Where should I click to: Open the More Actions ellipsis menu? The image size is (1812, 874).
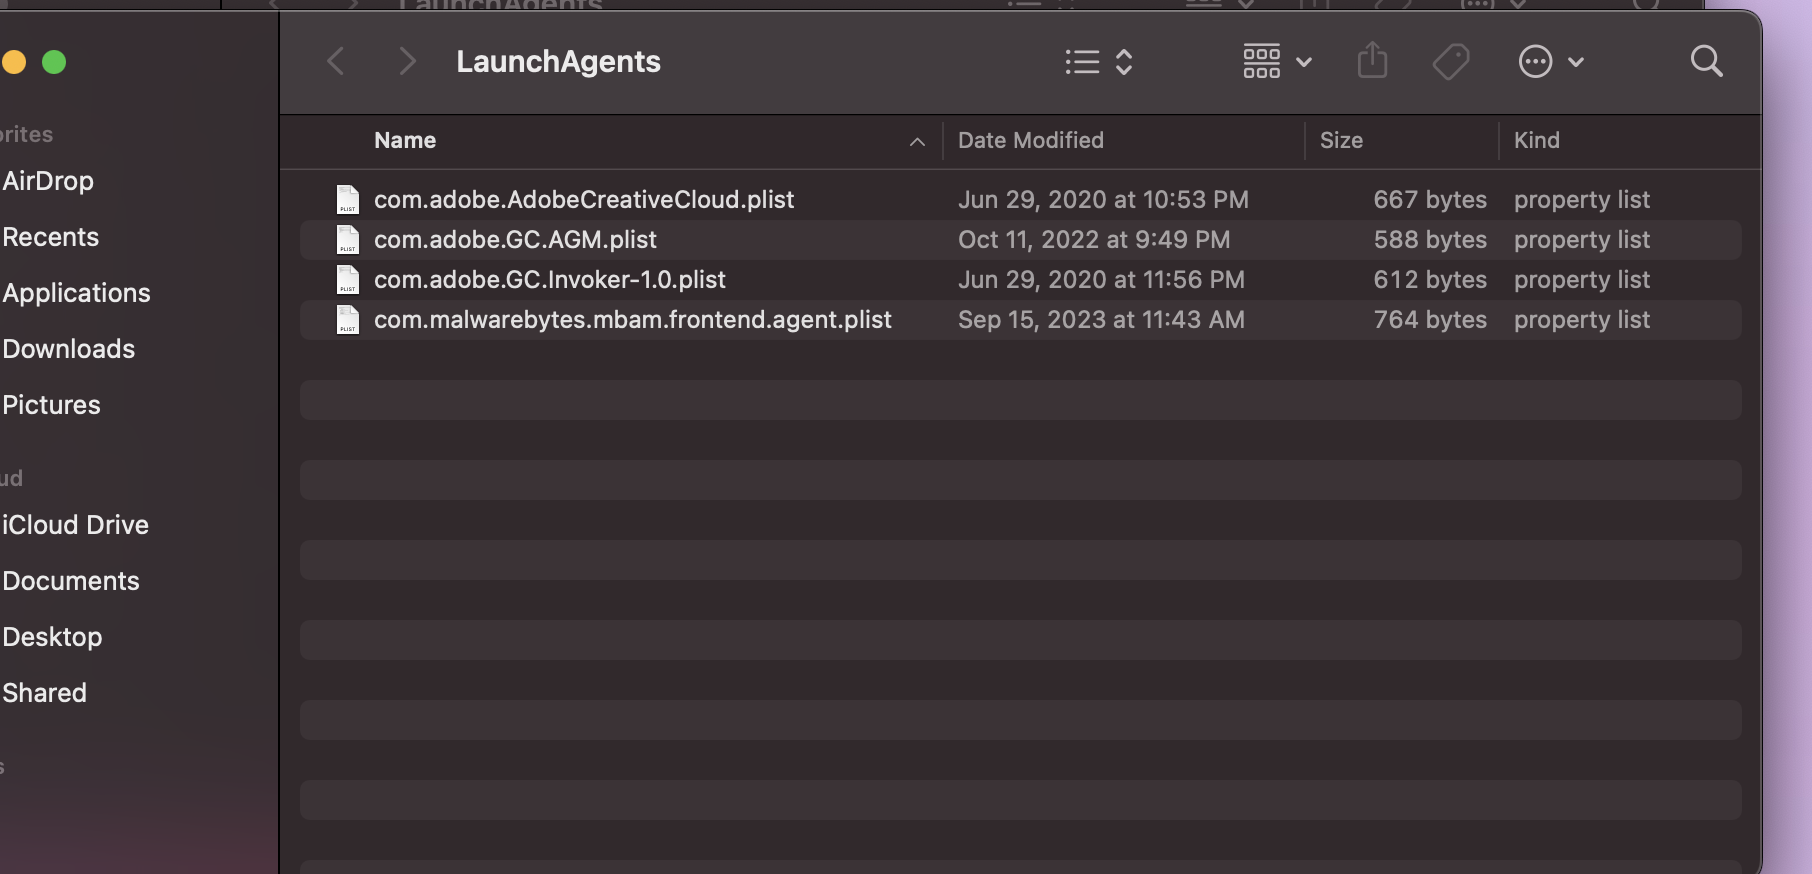point(1549,62)
